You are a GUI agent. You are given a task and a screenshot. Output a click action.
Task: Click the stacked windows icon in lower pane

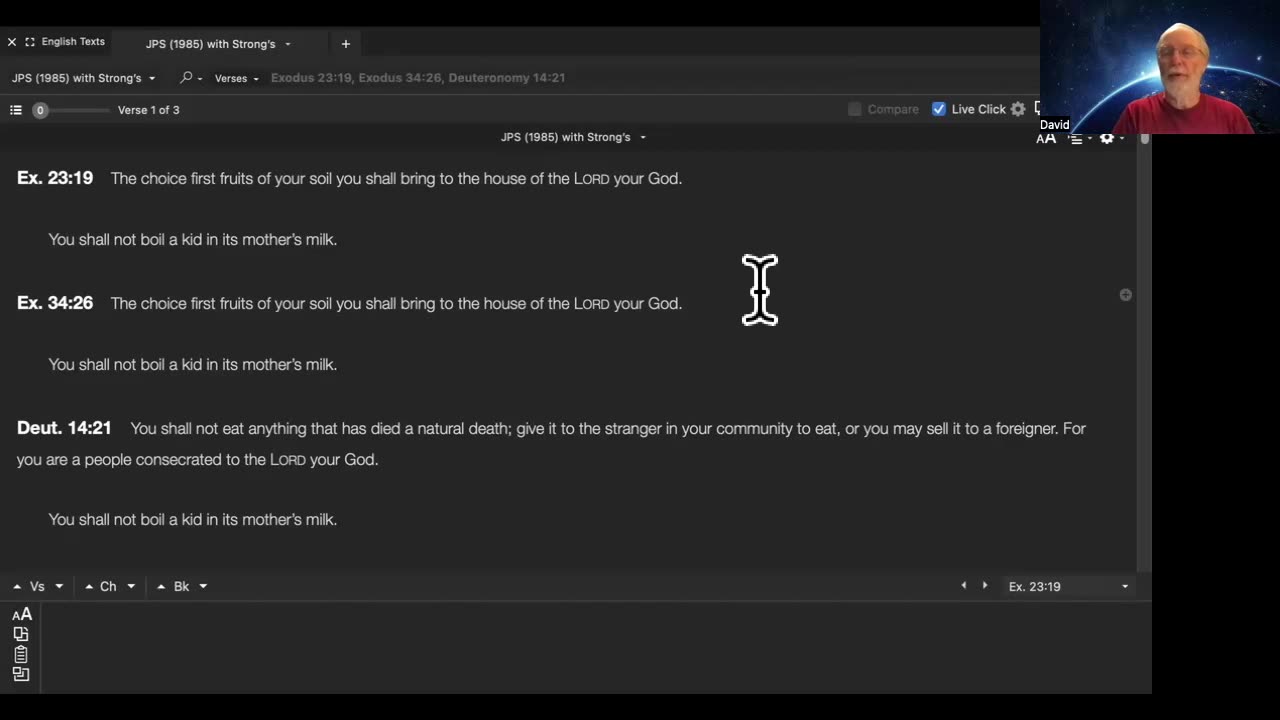tap(21, 674)
